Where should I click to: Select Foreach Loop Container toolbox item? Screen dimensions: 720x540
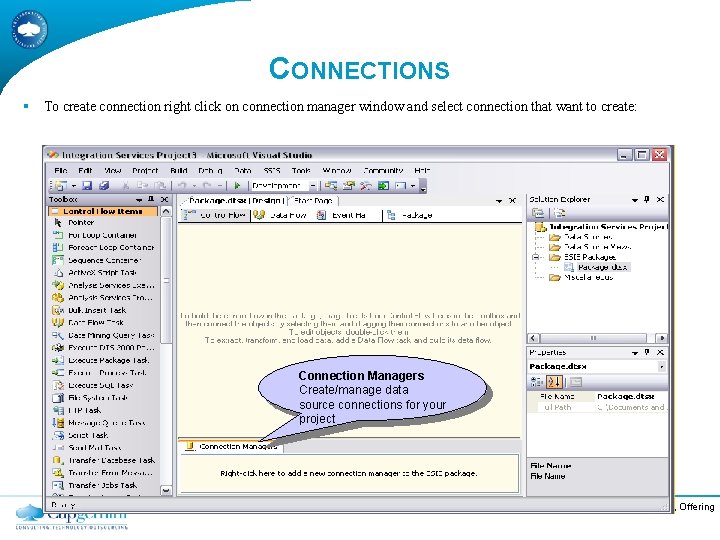pos(103,248)
